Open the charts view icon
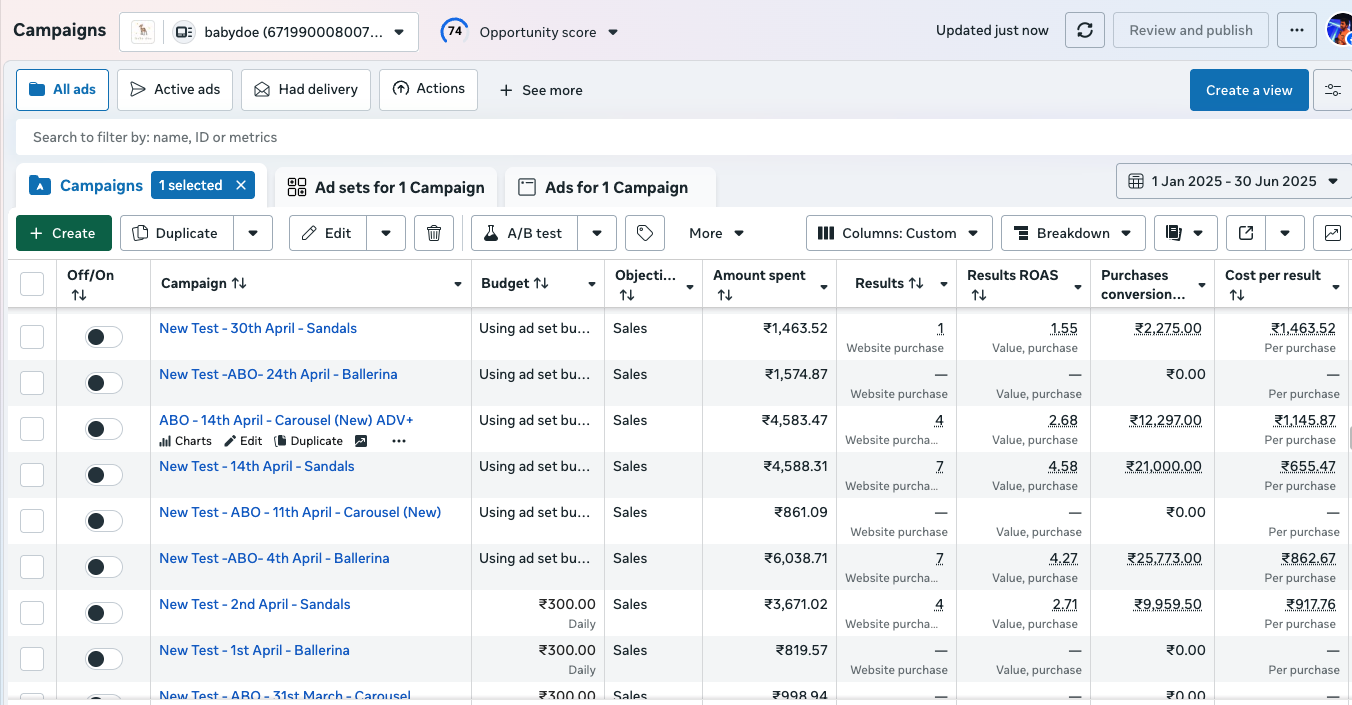Image resolution: width=1352 pixels, height=705 pixels. [x=1333, y=233]
